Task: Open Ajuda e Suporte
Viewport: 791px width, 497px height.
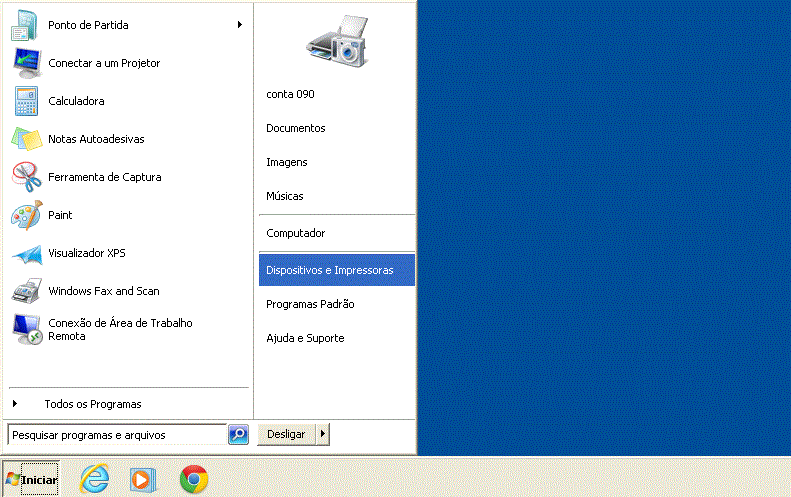Action: click(305, 338)
